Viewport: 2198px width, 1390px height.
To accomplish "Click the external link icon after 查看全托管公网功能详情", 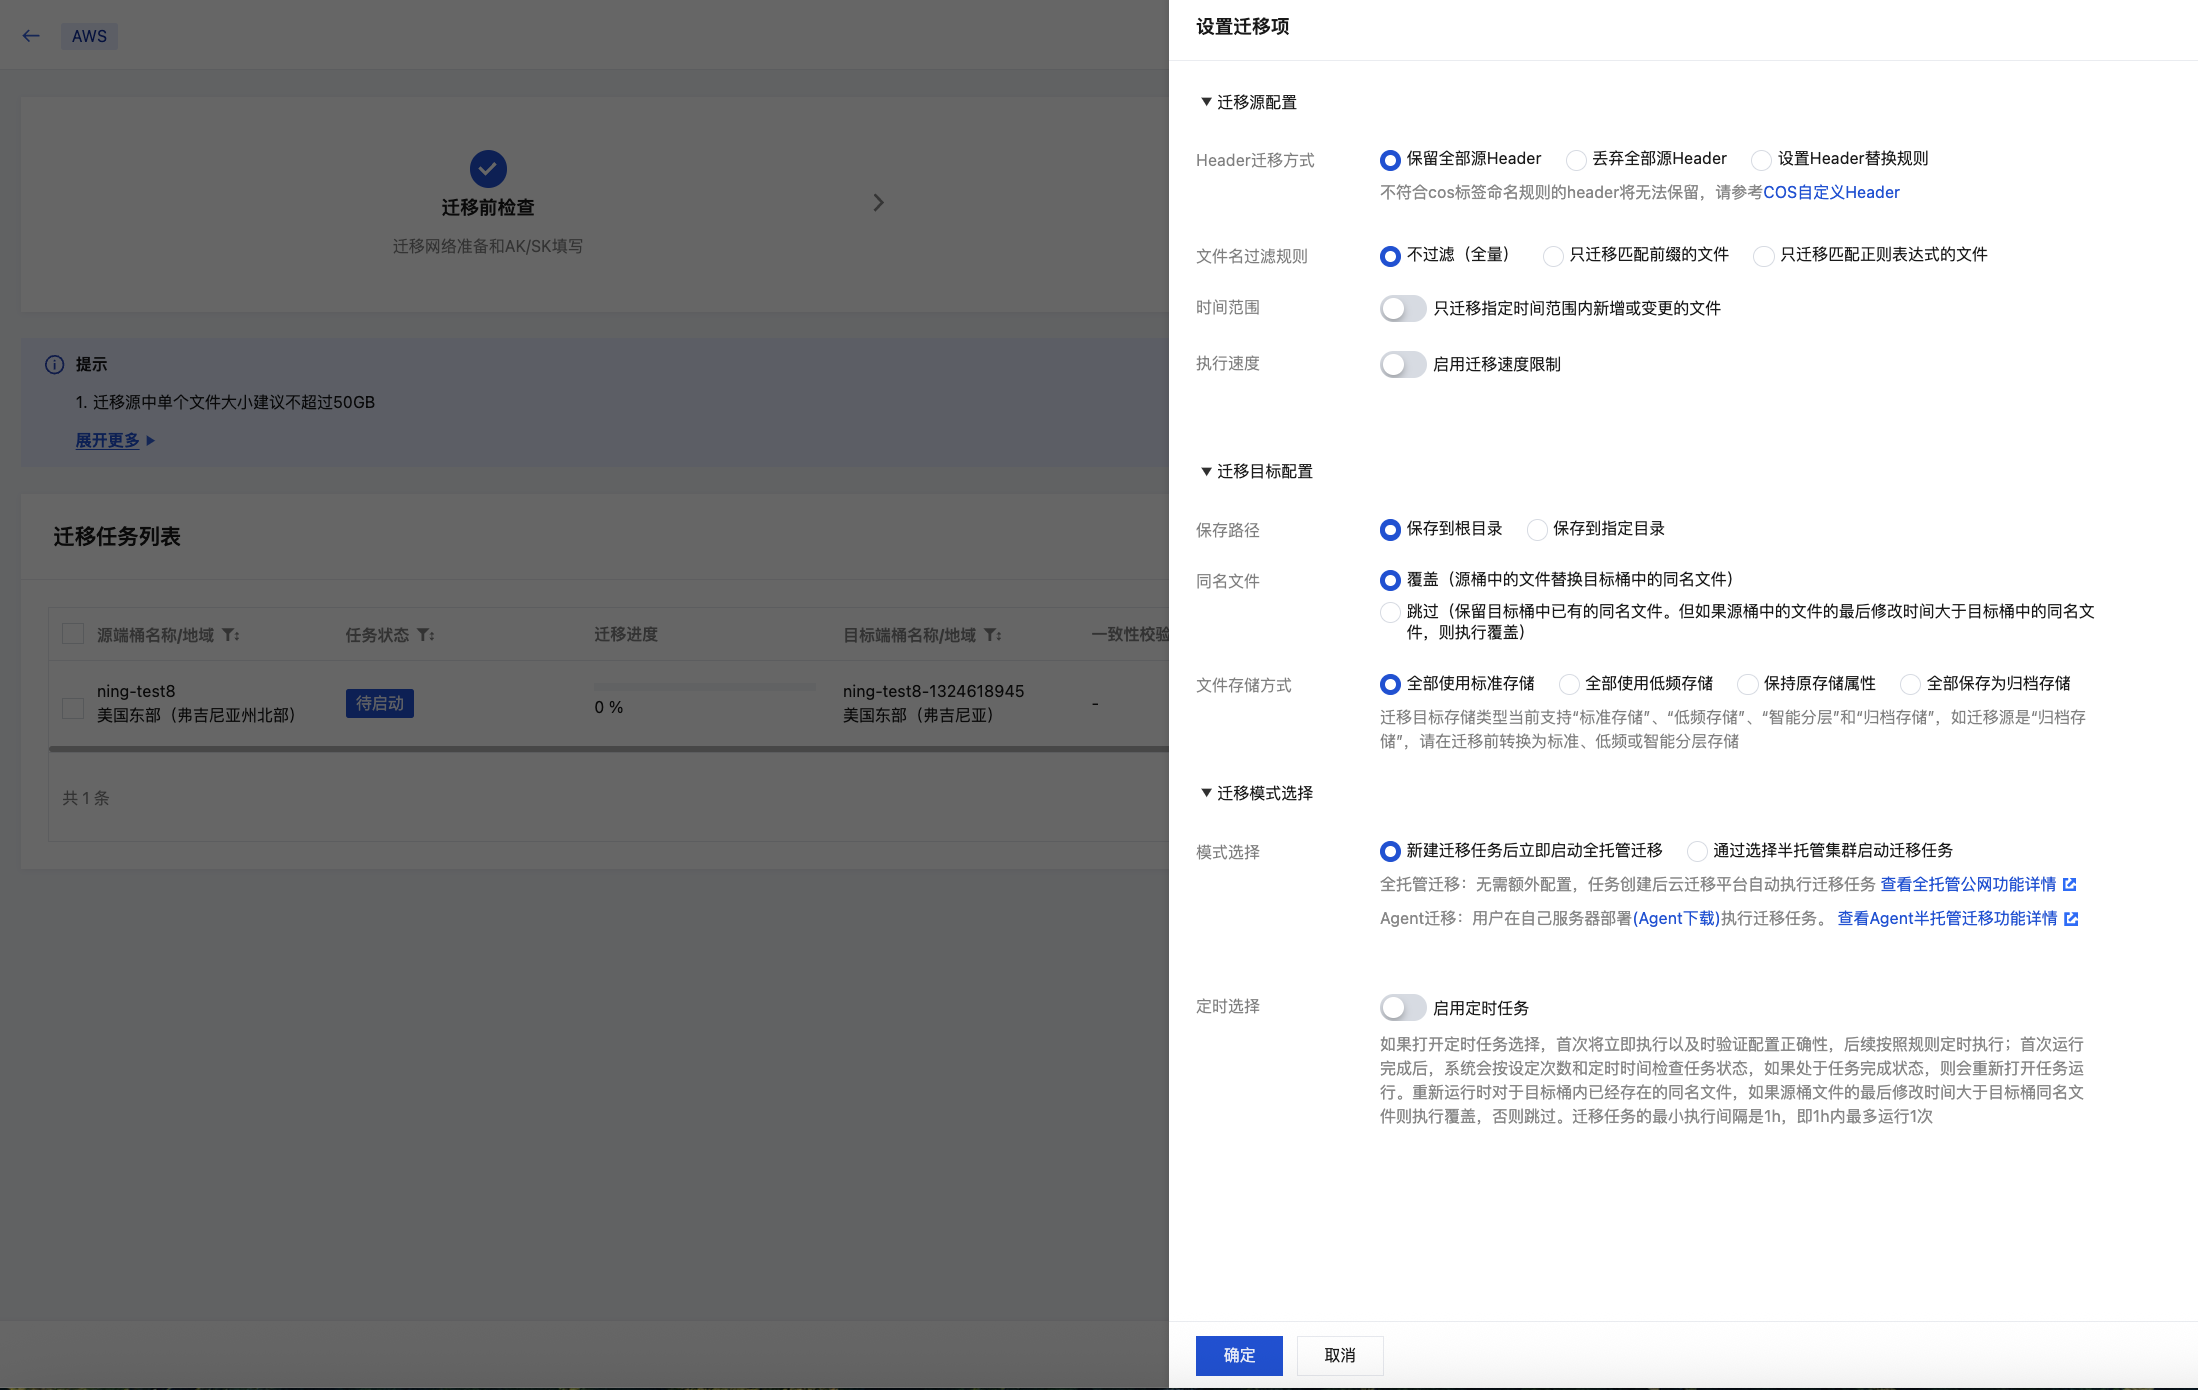I will pos(2070,884).
